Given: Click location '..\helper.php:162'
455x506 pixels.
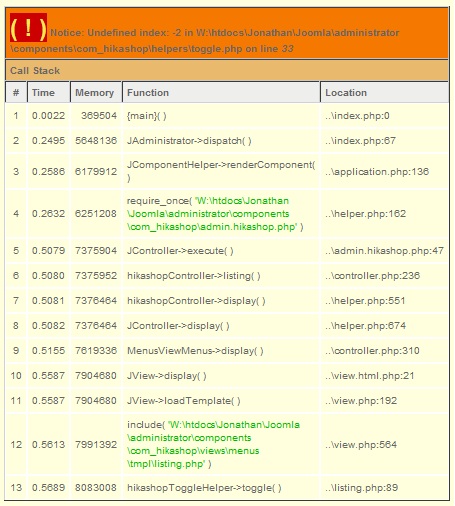Looking at the screenshot, I should pyautogui.click(x=366, y=214).
